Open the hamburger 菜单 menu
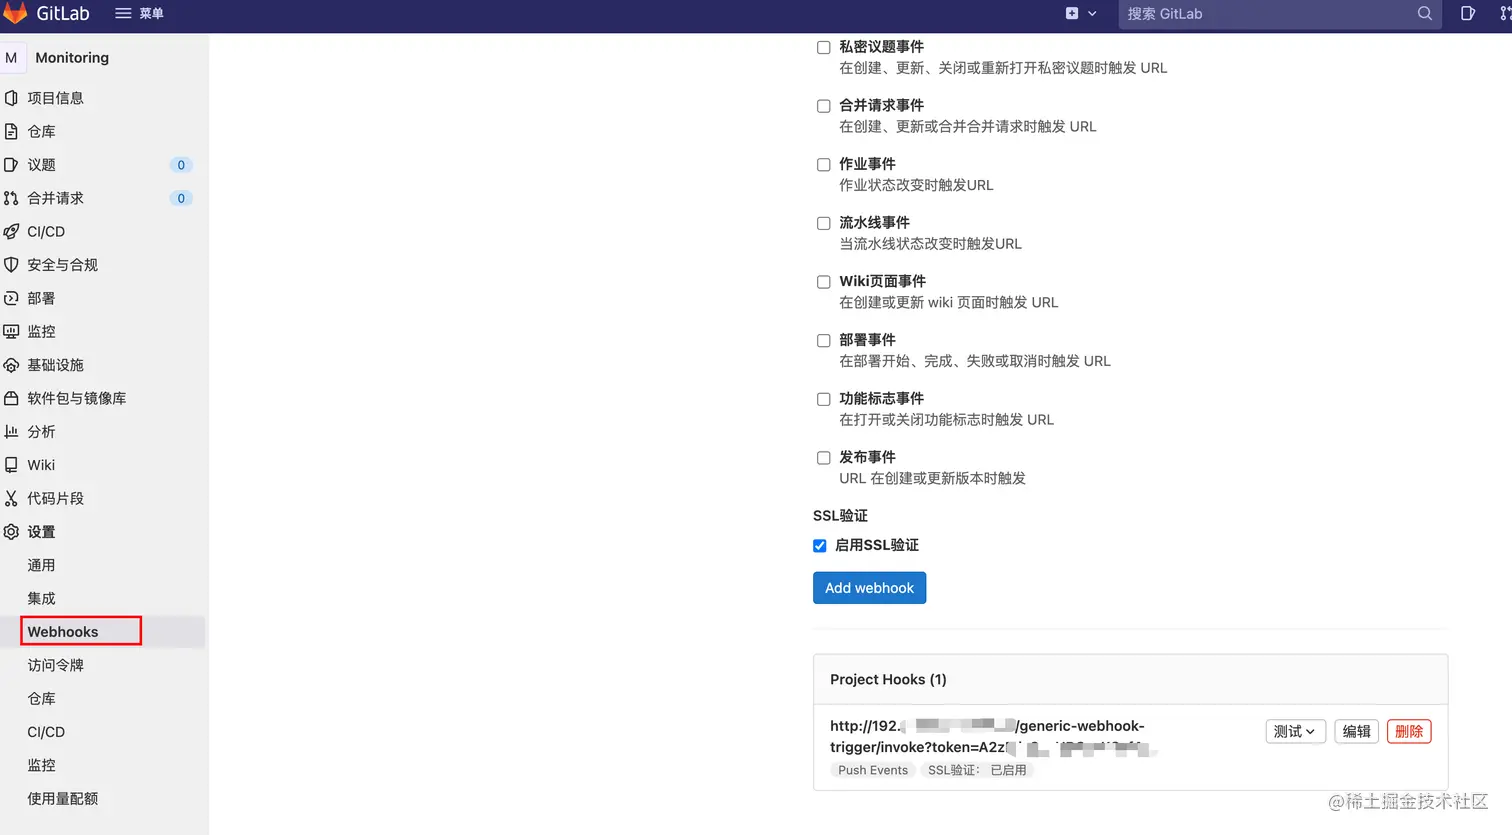 tap(139, 13)
